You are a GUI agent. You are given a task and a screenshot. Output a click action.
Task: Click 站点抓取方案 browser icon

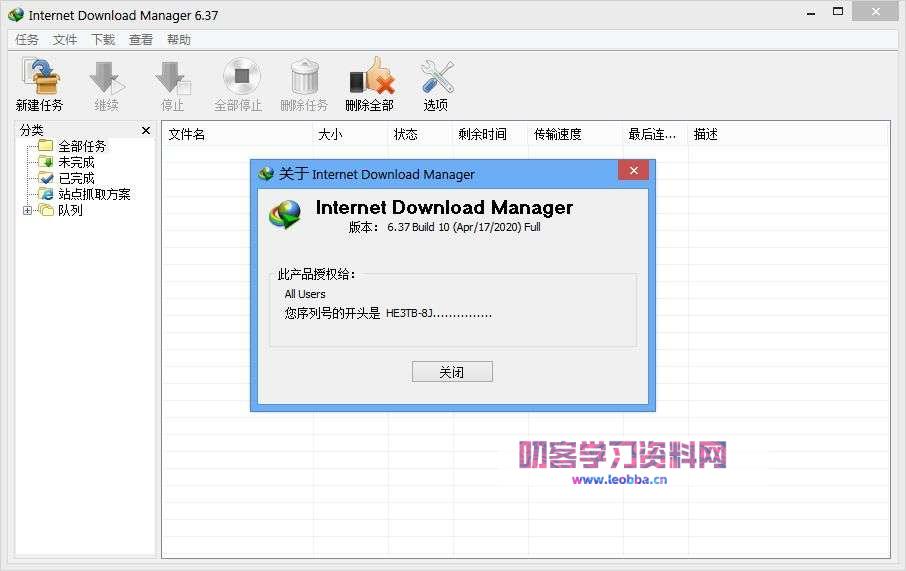click(46, 194)
